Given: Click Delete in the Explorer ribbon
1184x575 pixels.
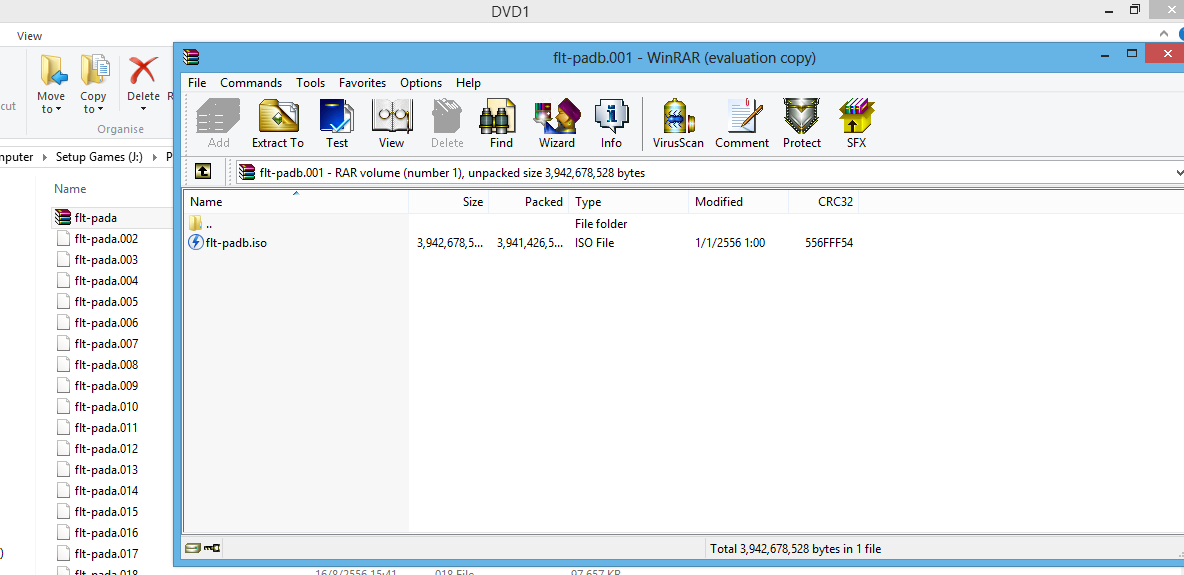Looking at the screenshot, I should tap(143, 85).
